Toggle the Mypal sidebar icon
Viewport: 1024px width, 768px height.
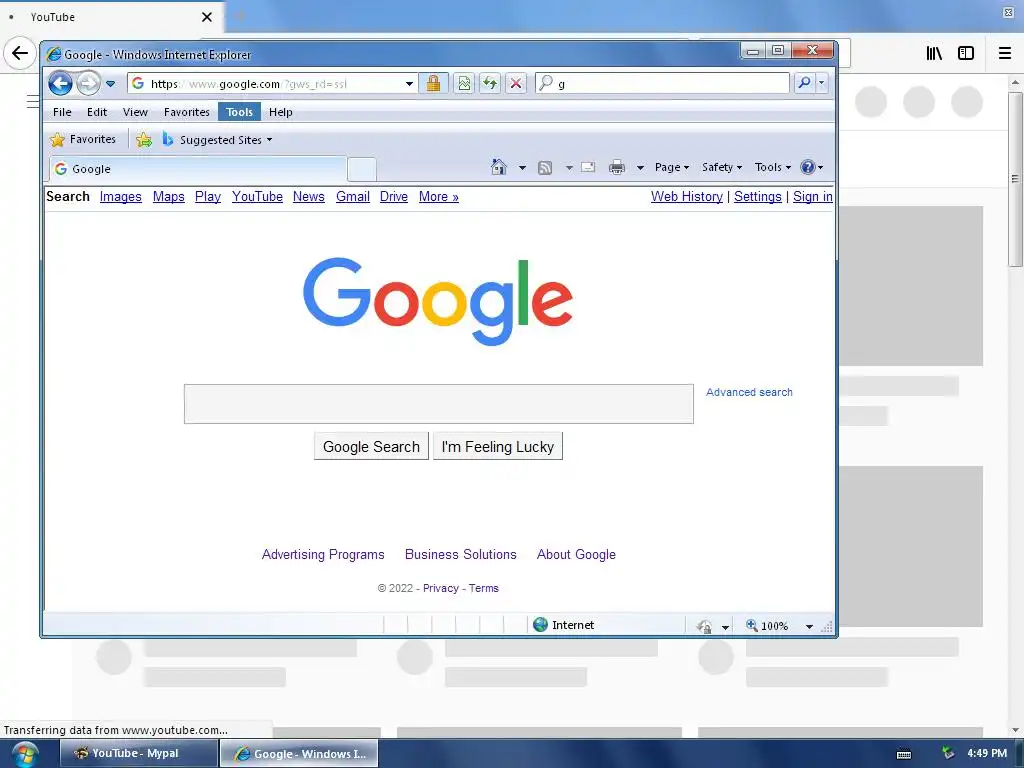coord(966,53)
